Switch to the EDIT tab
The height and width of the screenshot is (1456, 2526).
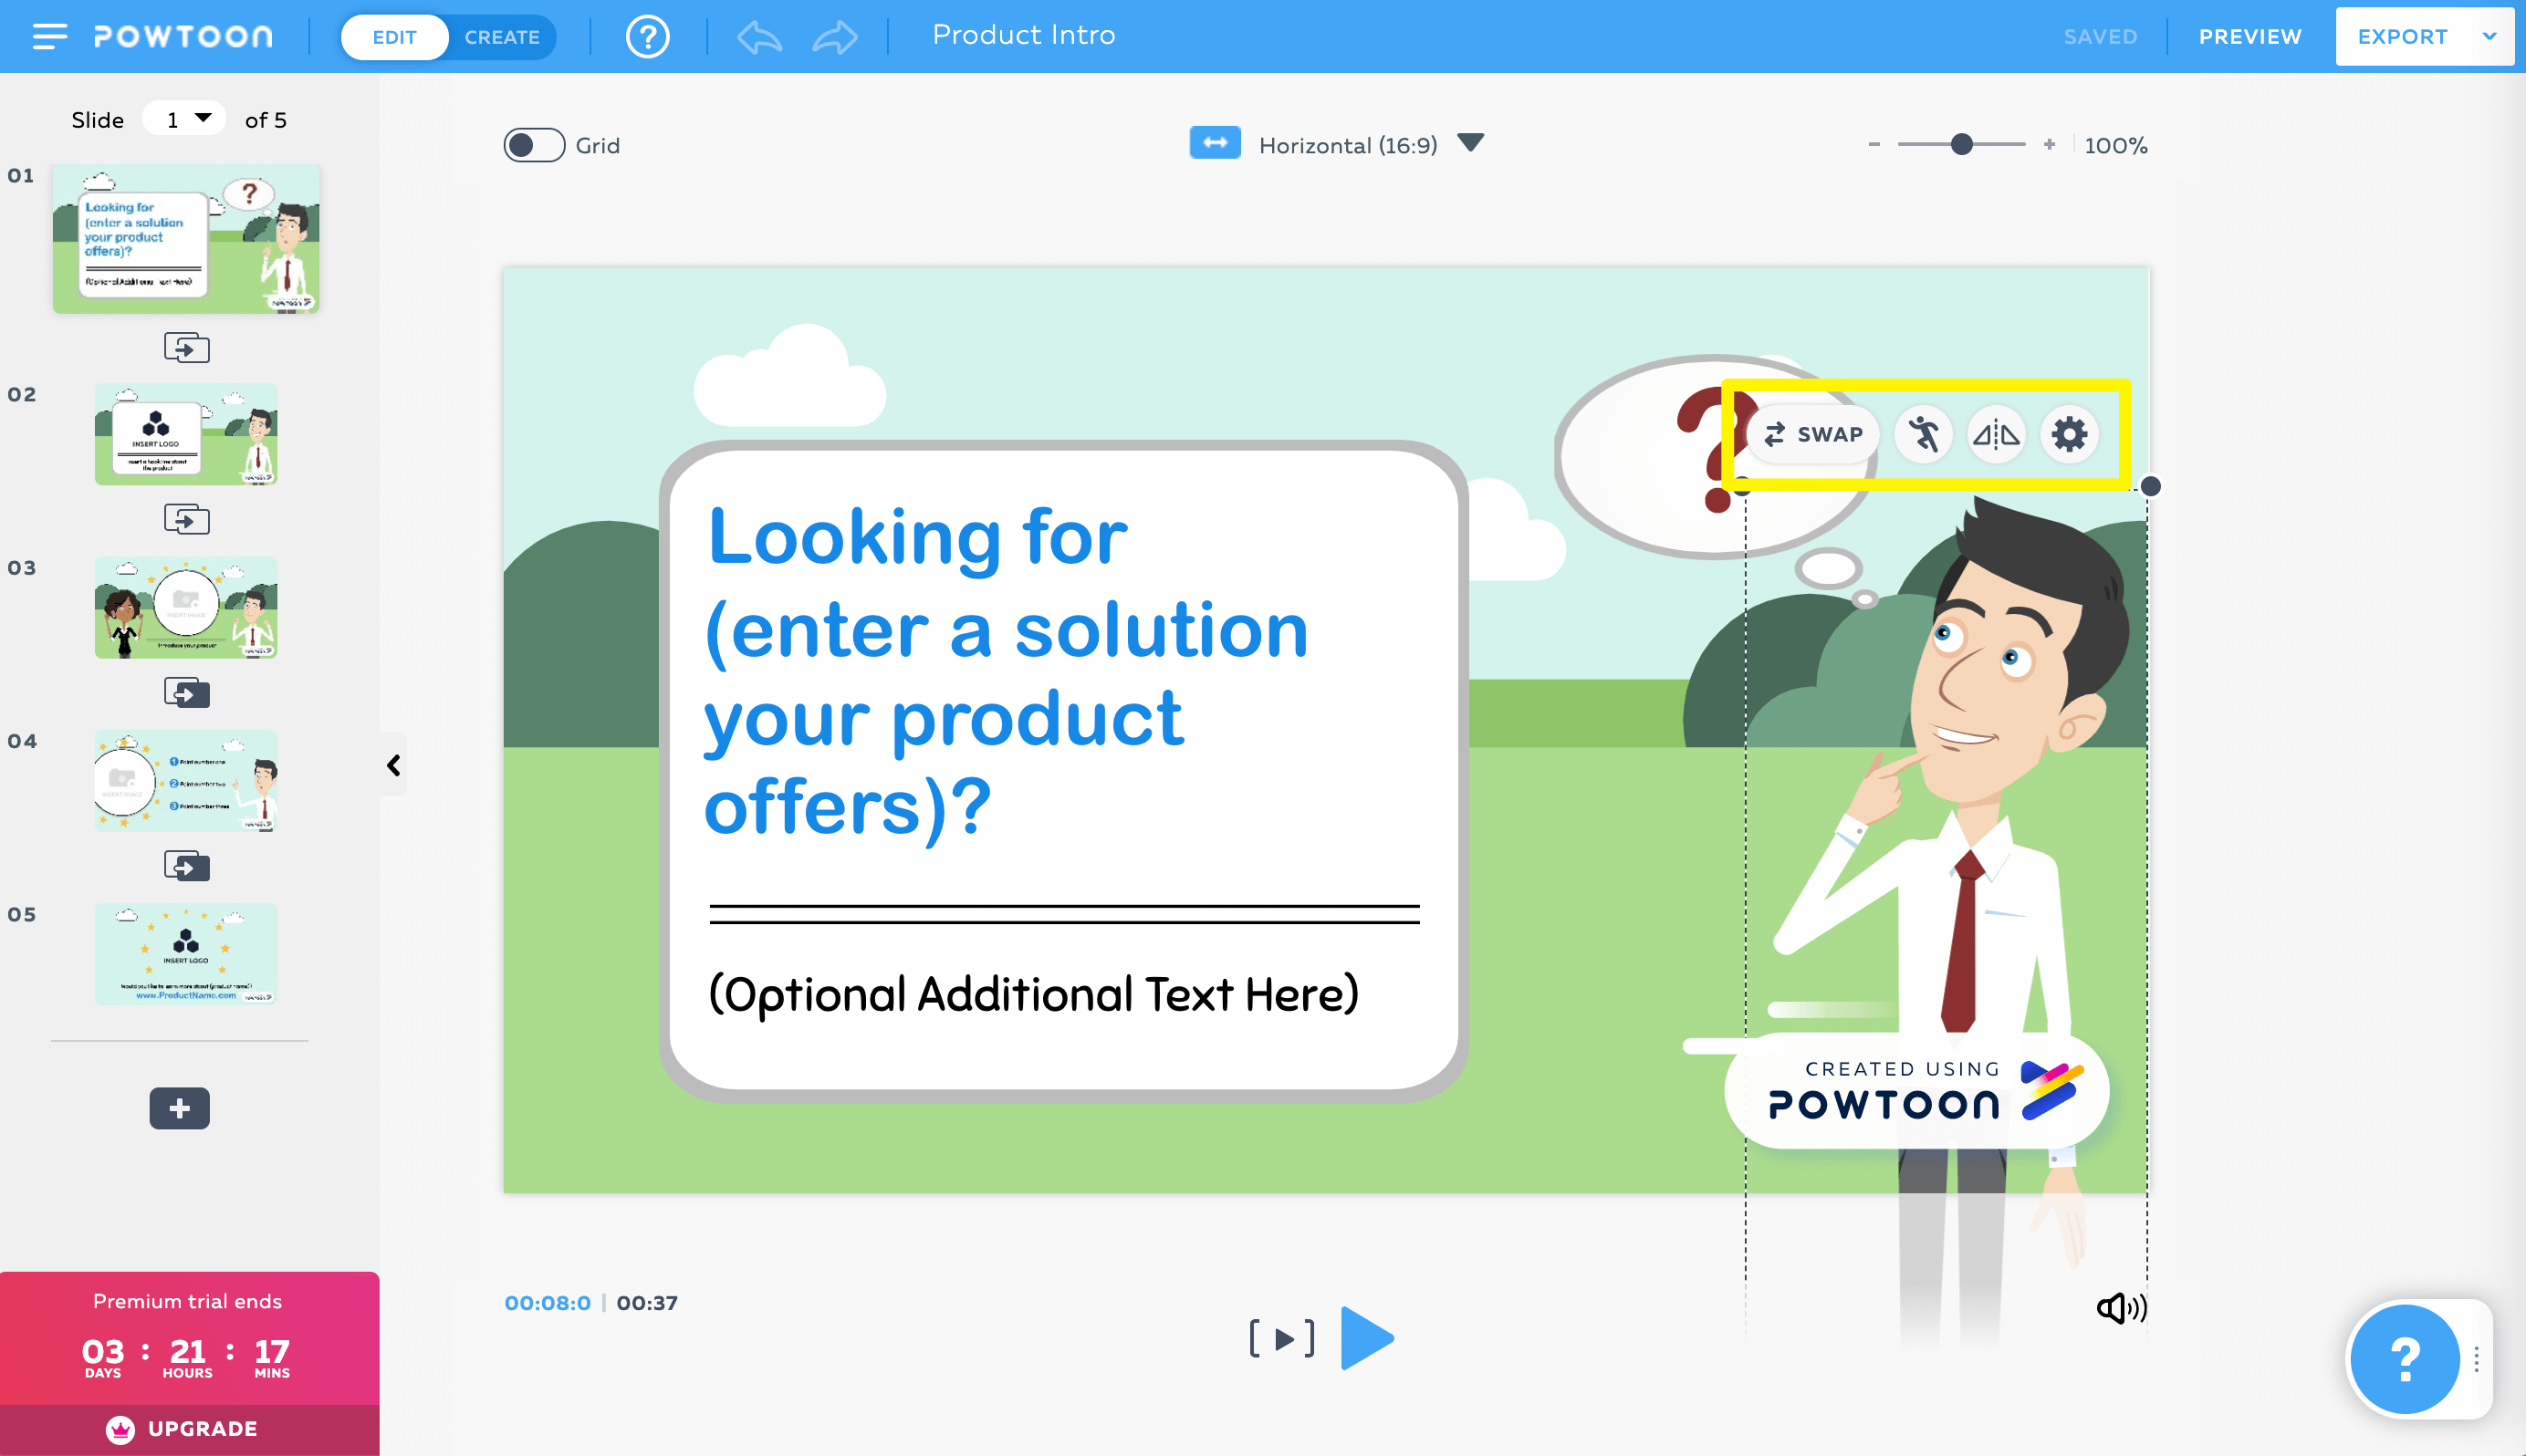pyautogui.click(x=394, y=37)
